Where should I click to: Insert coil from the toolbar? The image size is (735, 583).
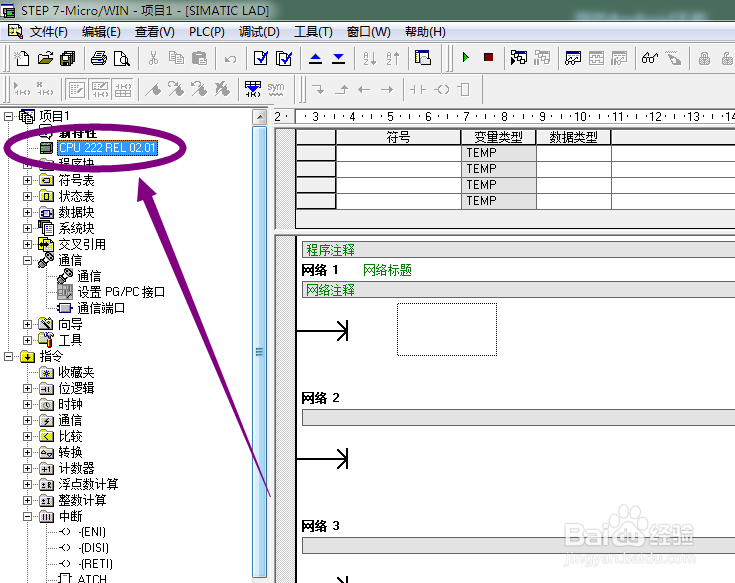tap(442, 89)
